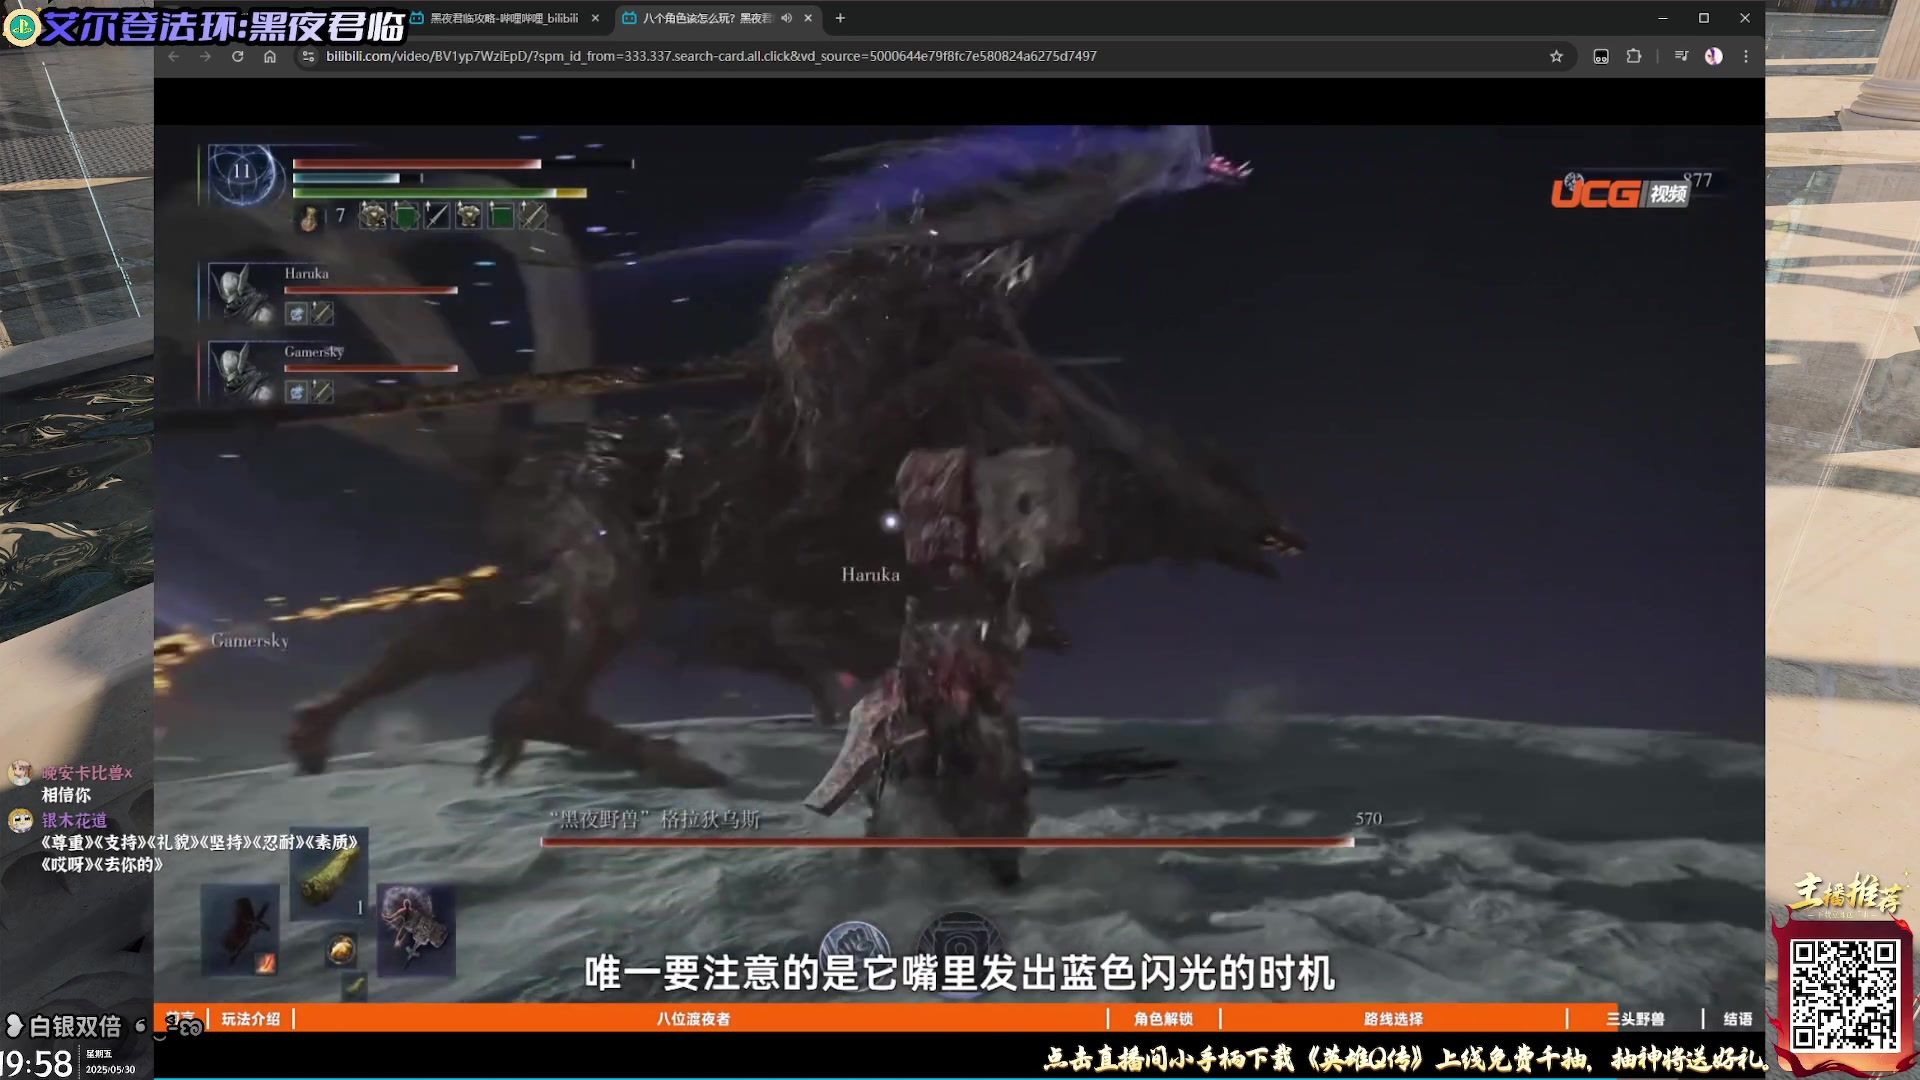
Task: Click chat username 晚安卡比兽x
Action: point(87,773)
